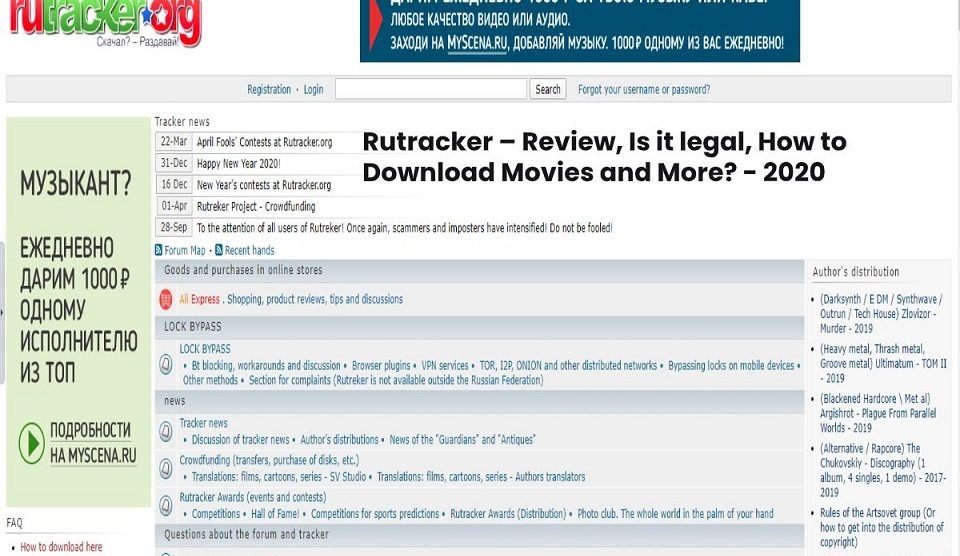Viewport: 960px width, 556px height.
Task: Open the Section for complaints subforum
Action: pos(396,380)
